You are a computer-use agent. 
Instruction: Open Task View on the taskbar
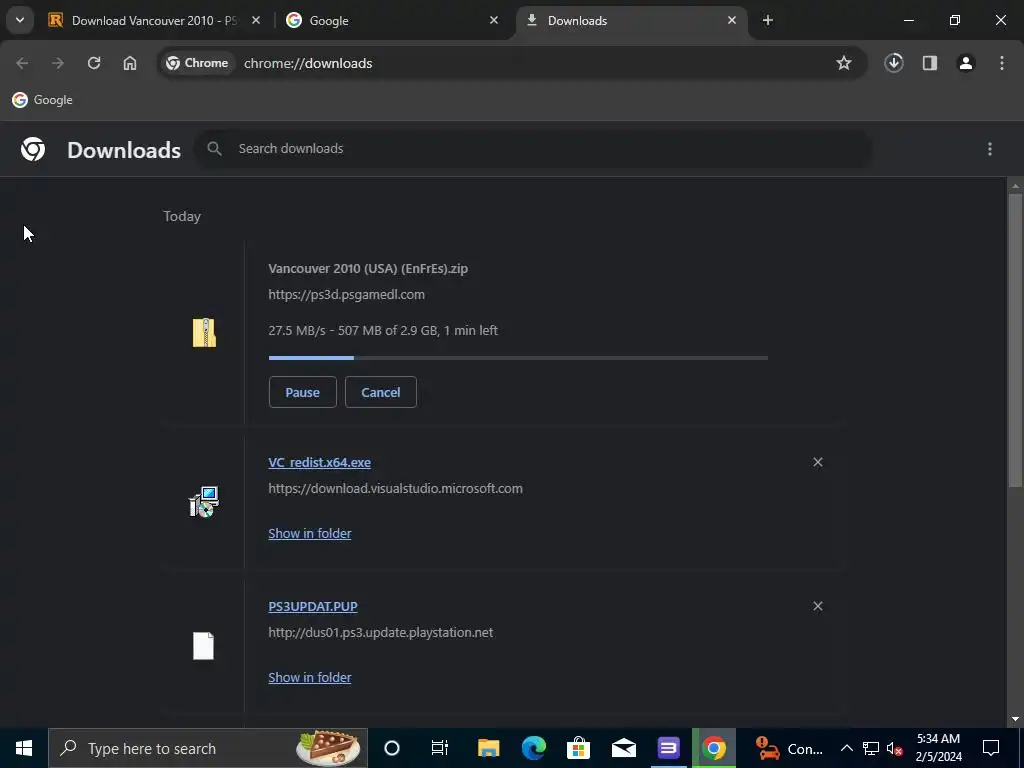tap(440, 748)
